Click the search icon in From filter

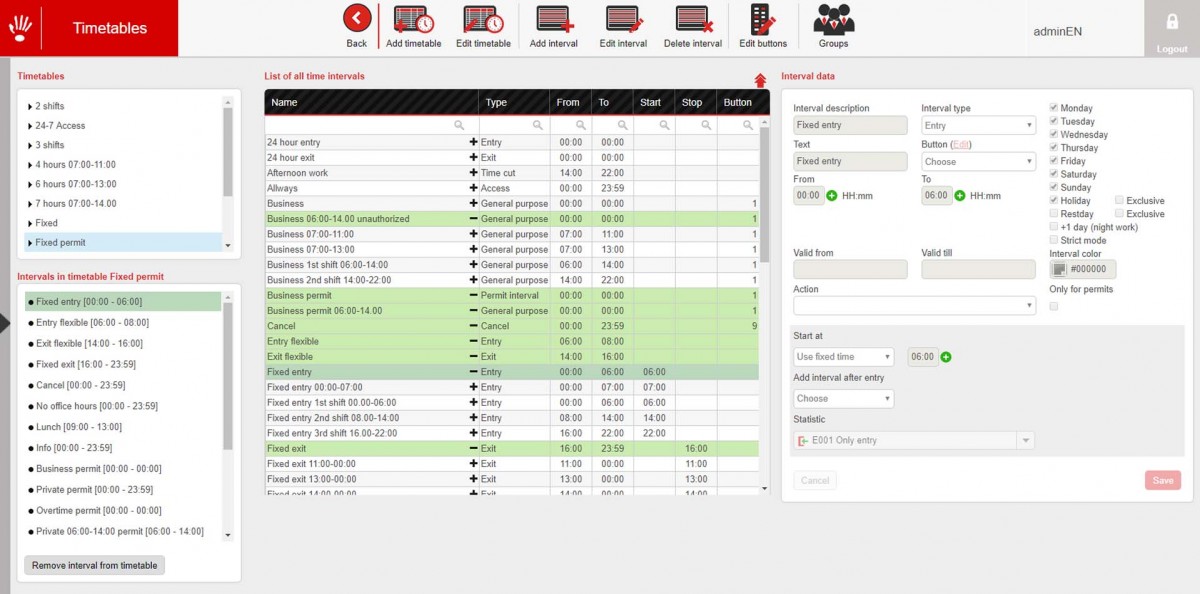point(579,126)
